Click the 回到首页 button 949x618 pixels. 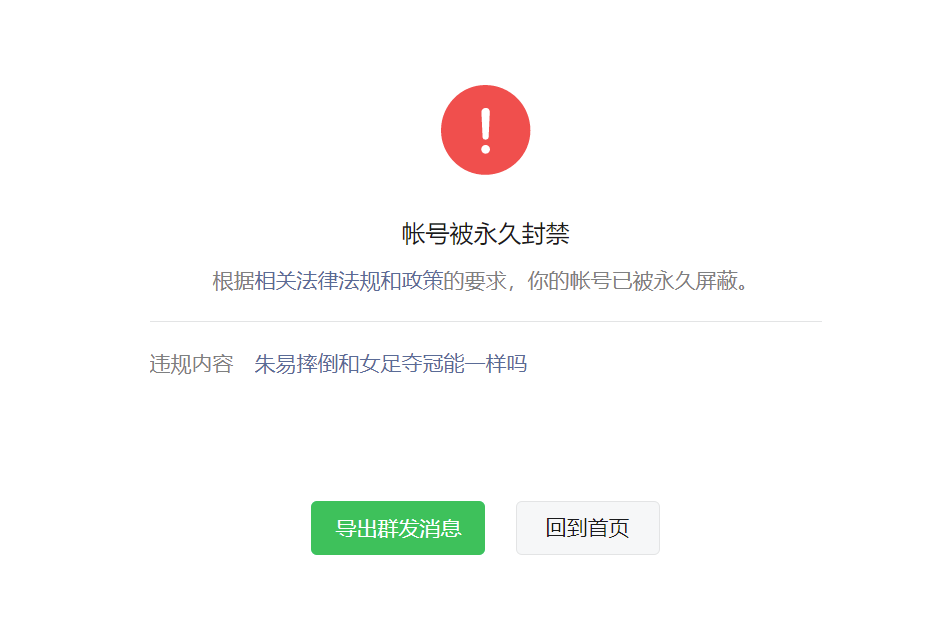click(x=588, y=528)
